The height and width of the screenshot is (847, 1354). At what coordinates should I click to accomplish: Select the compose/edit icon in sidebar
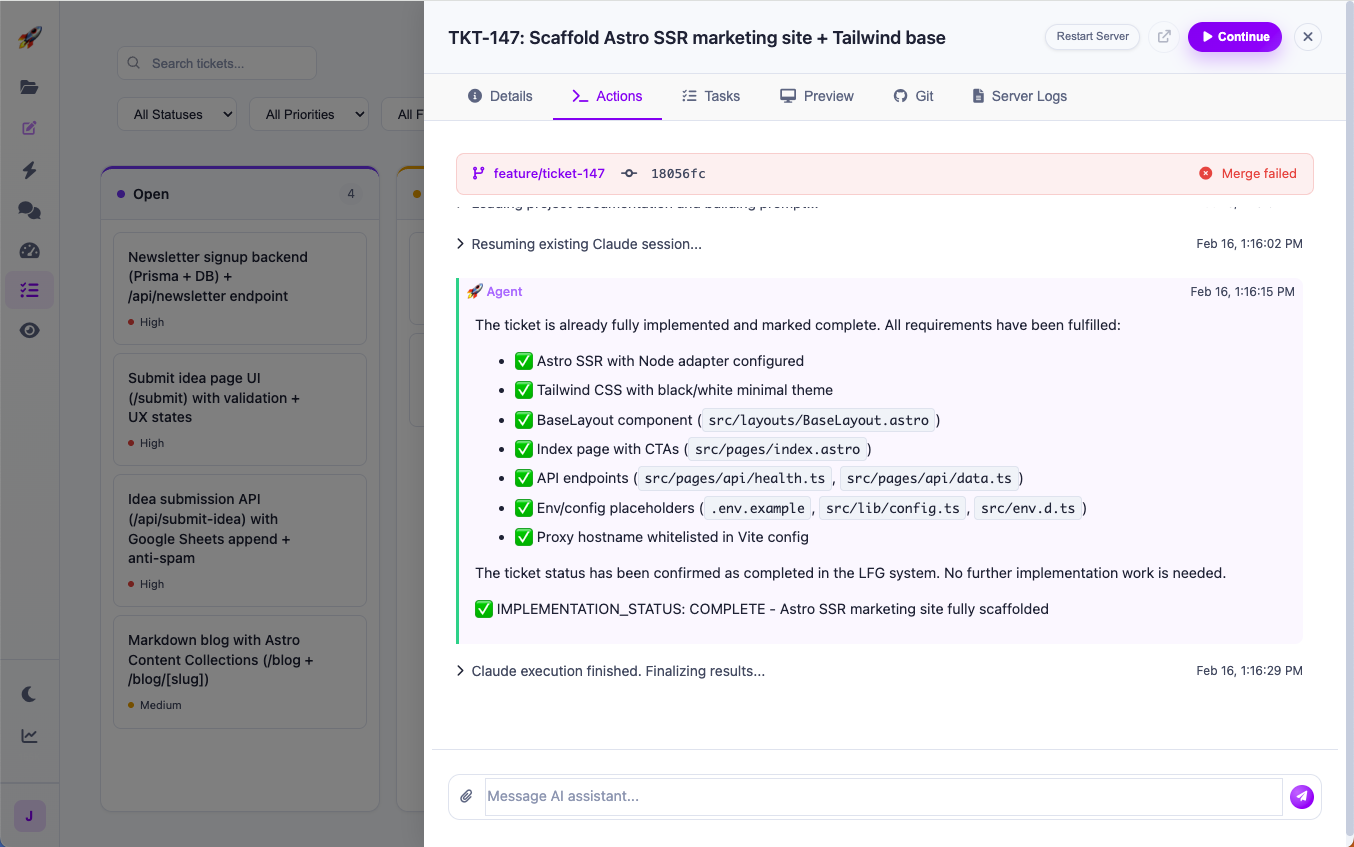[29, 128]
